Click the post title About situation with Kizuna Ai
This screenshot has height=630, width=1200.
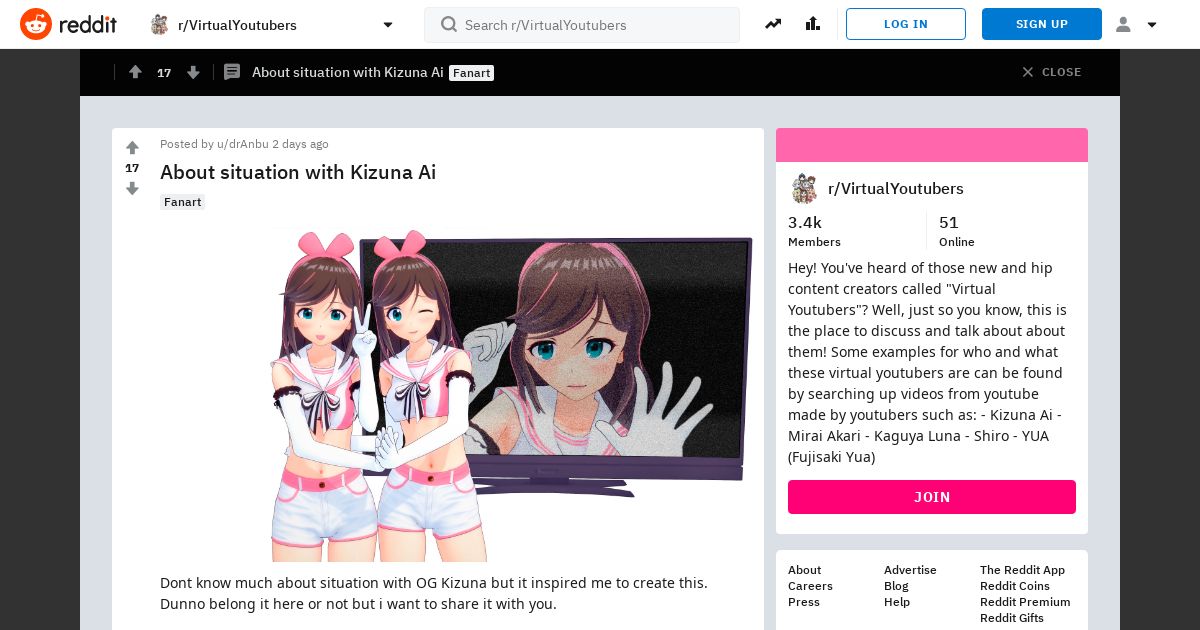pyautogui.click(x=298, y=172)
